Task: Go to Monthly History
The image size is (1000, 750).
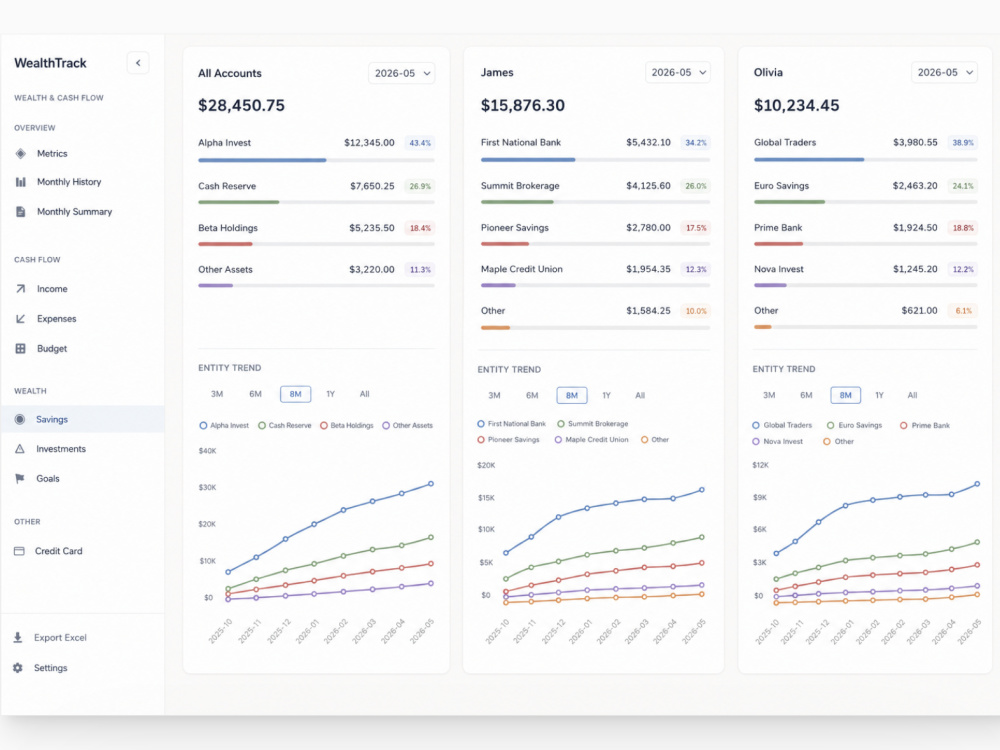Action: tap(69, 182)
